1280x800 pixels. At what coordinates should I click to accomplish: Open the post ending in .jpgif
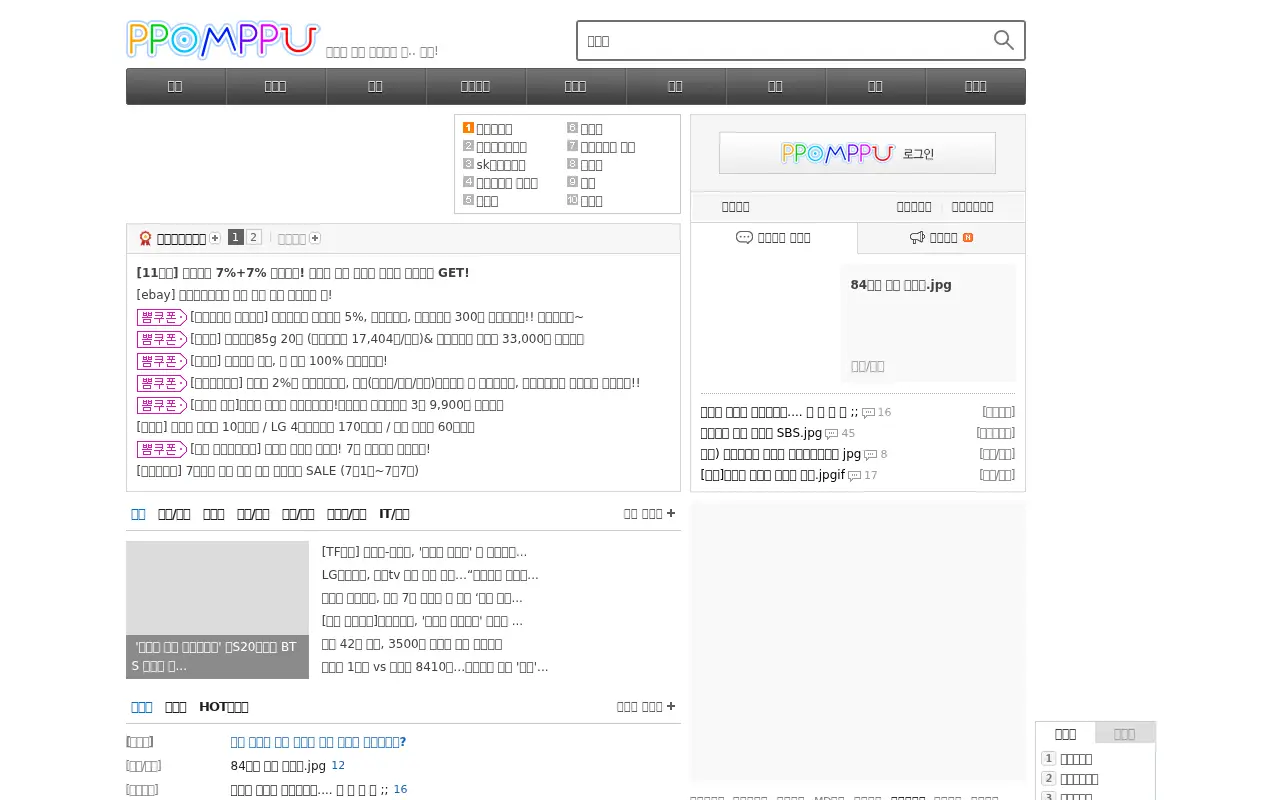(773, 475)
